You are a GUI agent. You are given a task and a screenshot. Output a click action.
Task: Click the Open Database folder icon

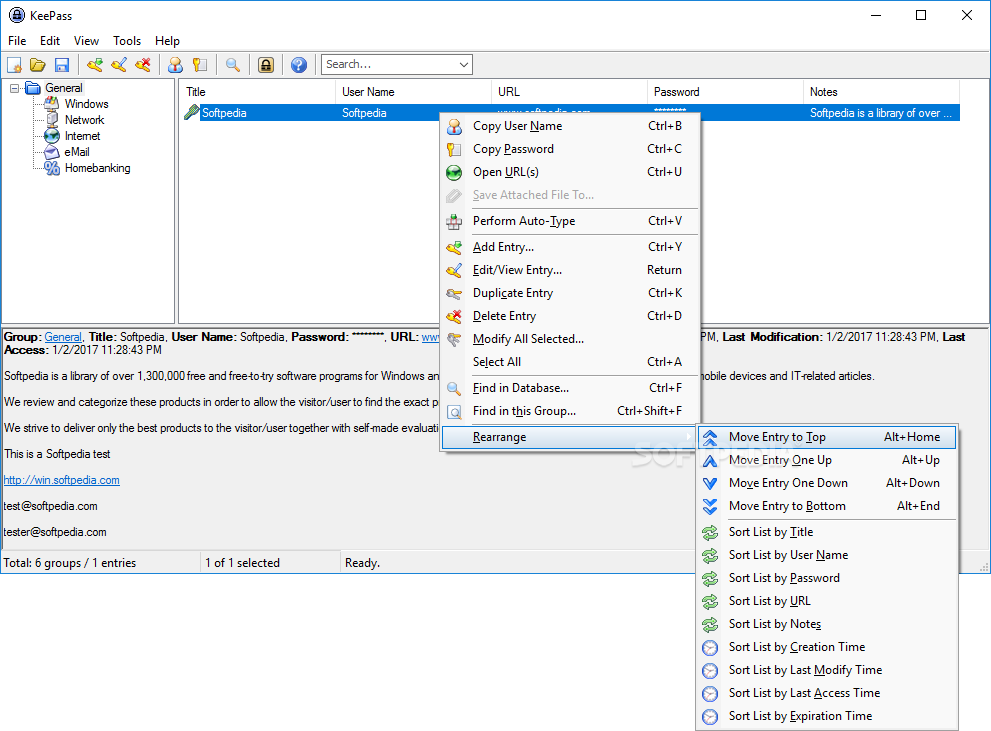tap(38, 64)
